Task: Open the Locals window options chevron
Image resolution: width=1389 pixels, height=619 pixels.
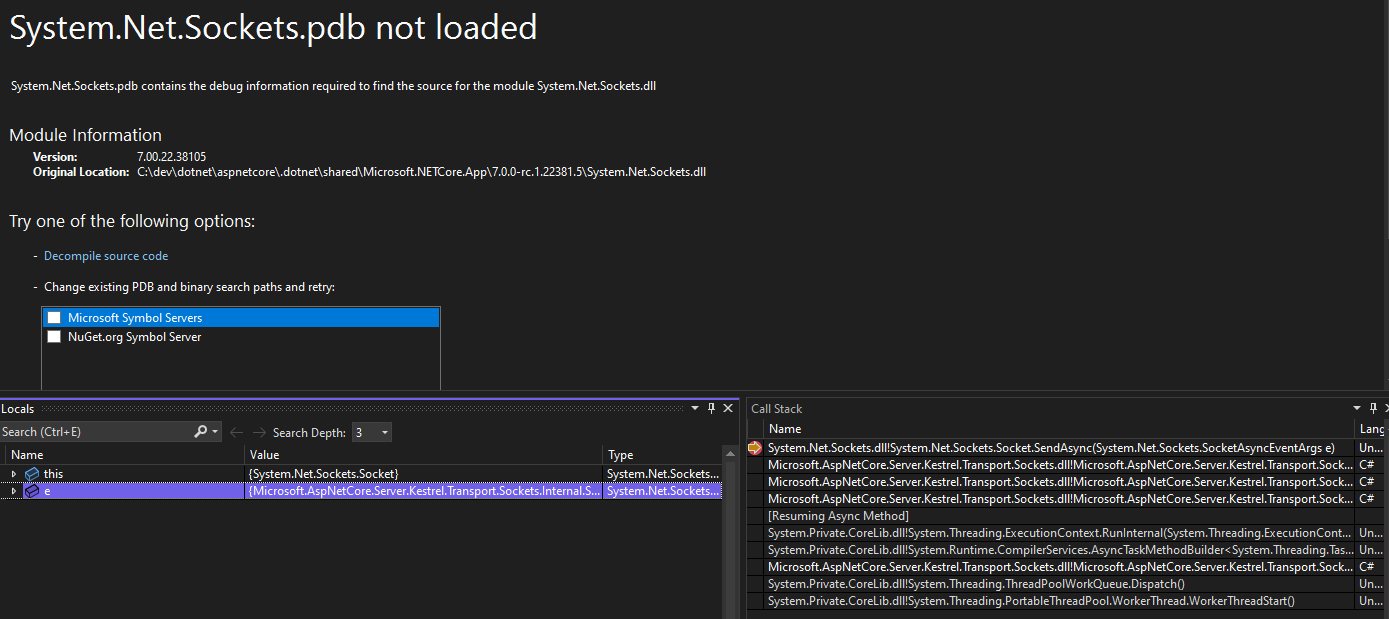Action: pos(694,408)
